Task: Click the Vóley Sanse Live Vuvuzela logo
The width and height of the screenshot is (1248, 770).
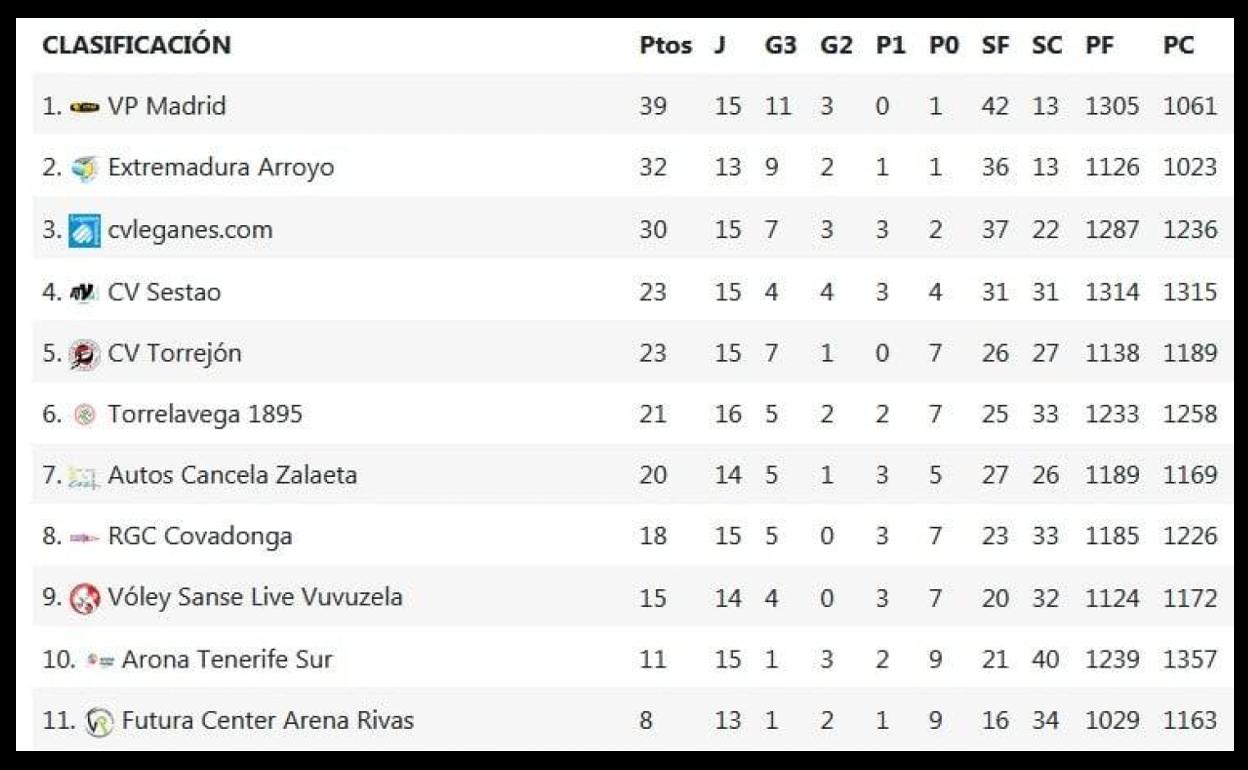Action: click(85, 599)
